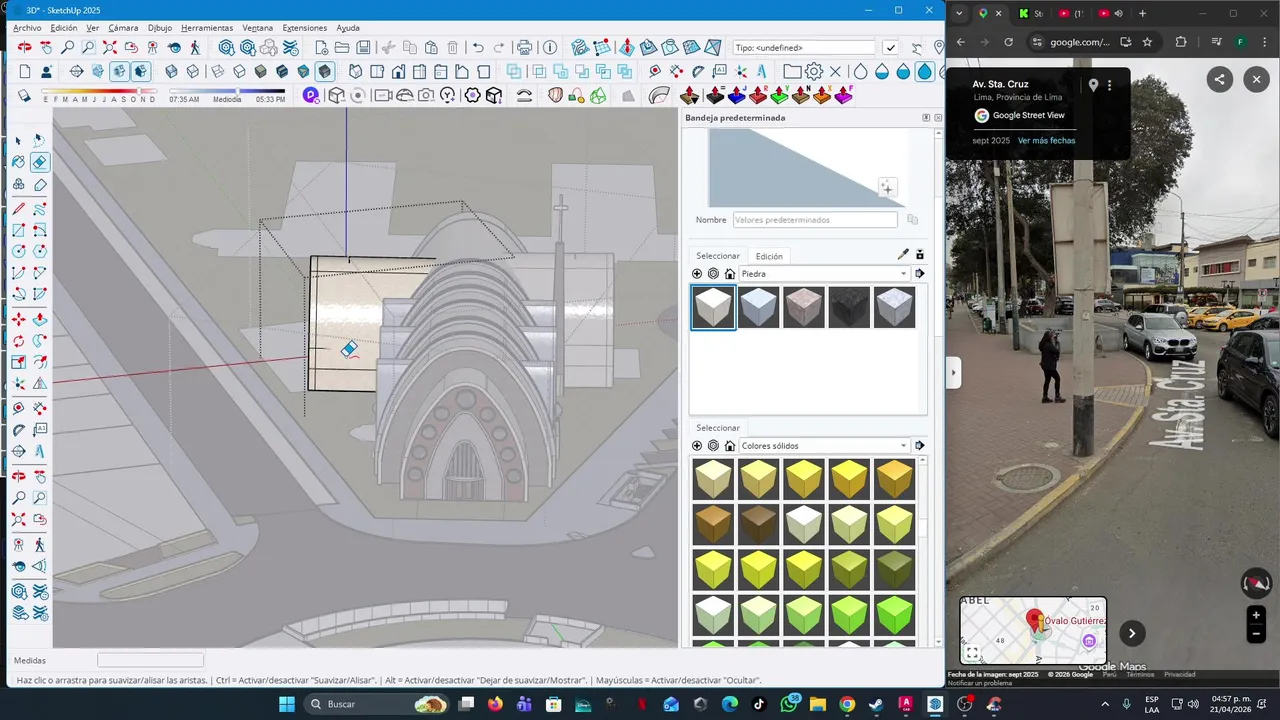Click the Print icon in toolbar
The width and height of the screenshot is (1280, 720).
point(524,47)
